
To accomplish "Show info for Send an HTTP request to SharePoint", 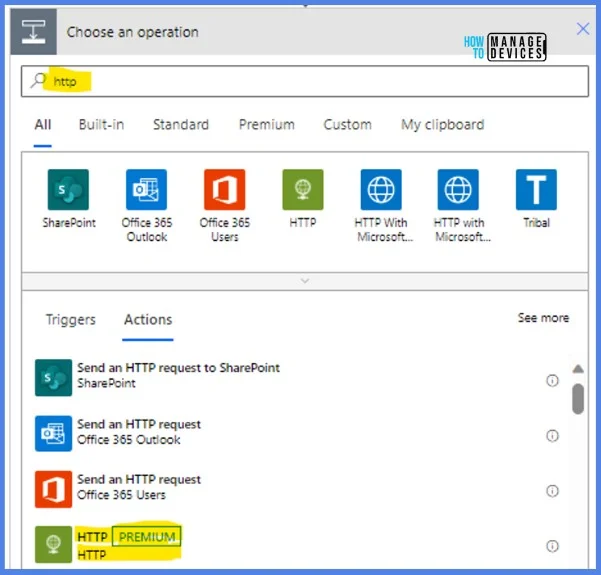I will click(x=552, y=380).
